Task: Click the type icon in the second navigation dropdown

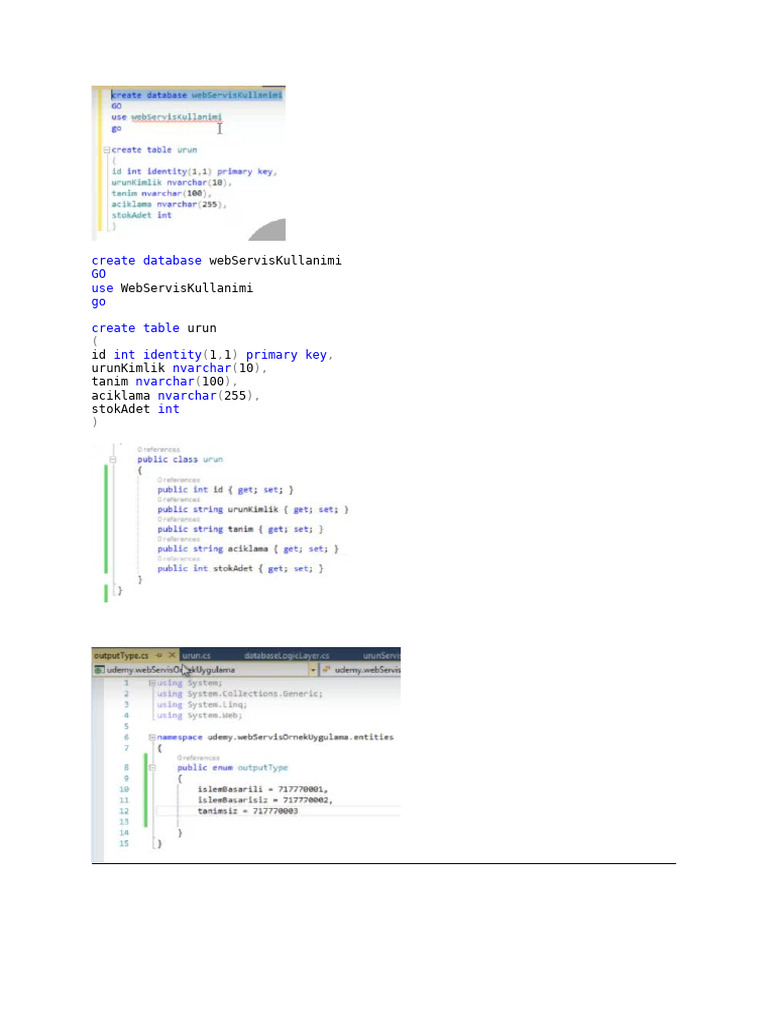Action: tap(327, 670)
